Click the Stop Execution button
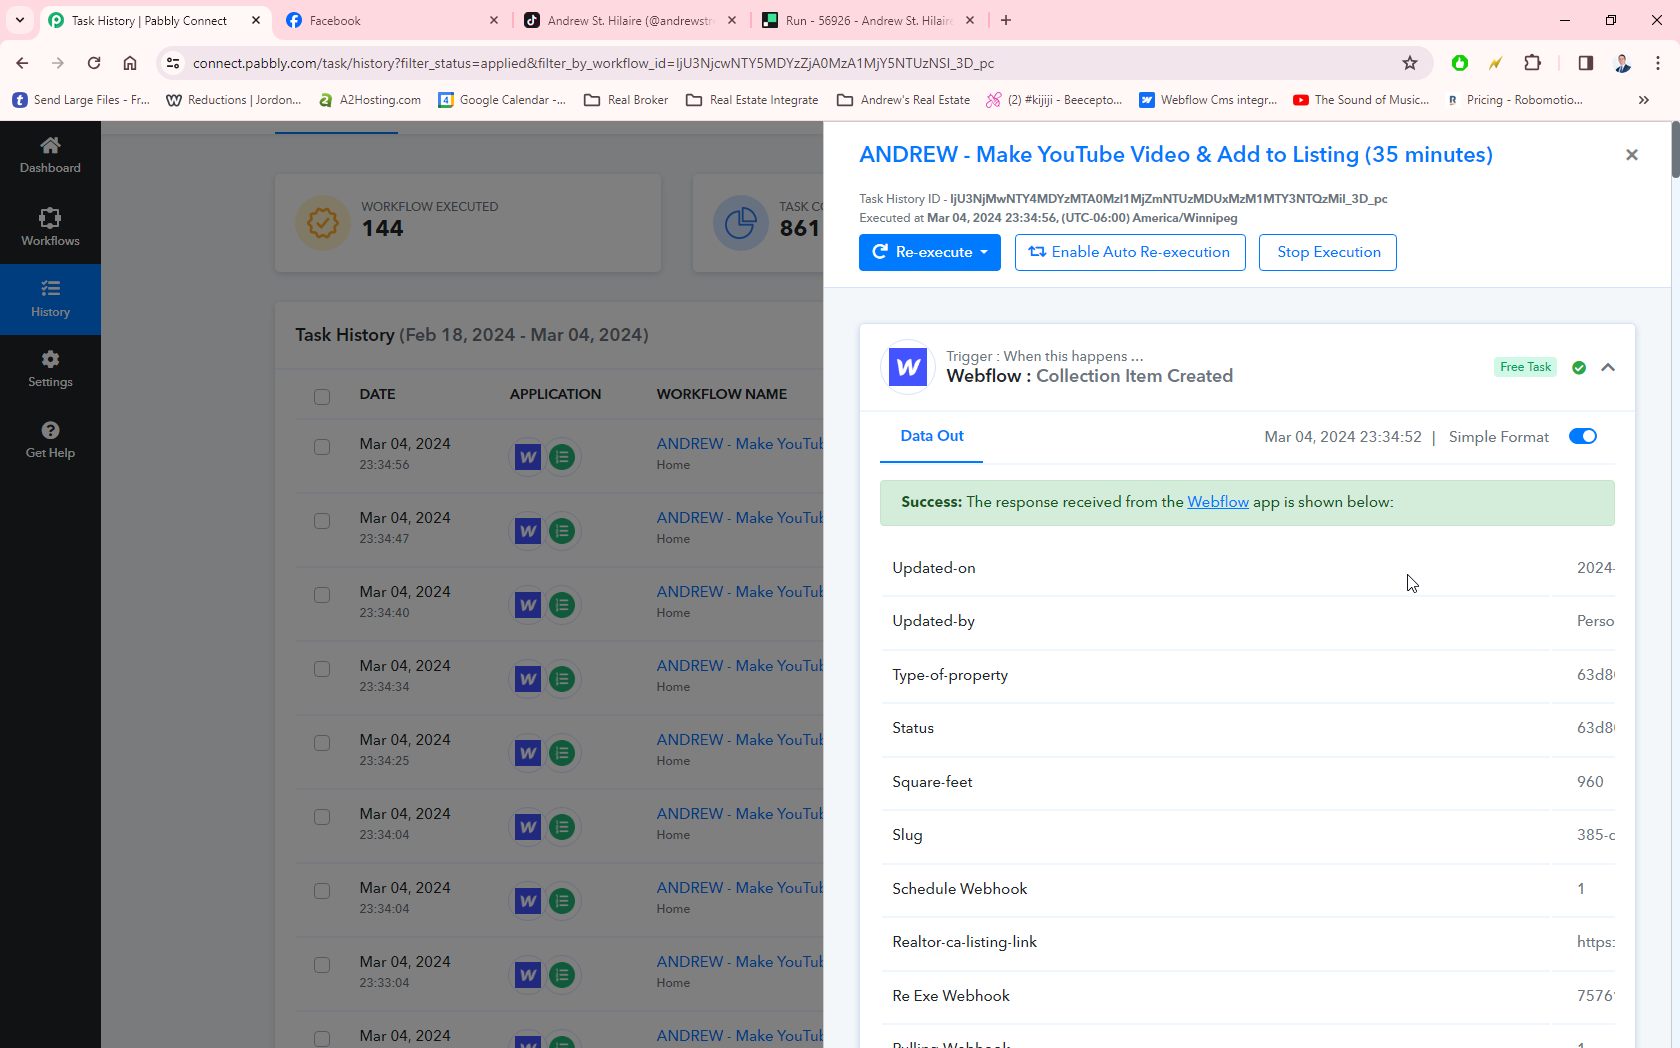This screenshot has height=1048, width=1680. click(1328, 252)
